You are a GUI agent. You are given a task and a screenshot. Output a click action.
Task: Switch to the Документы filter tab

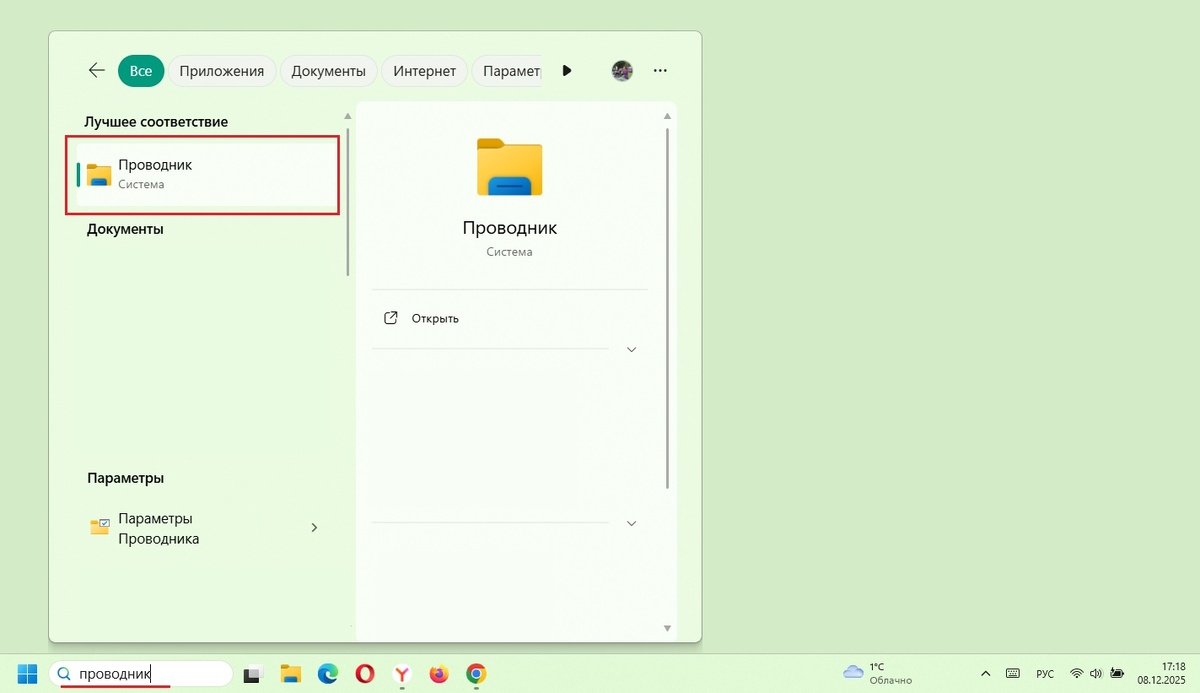tap(329, 71)
